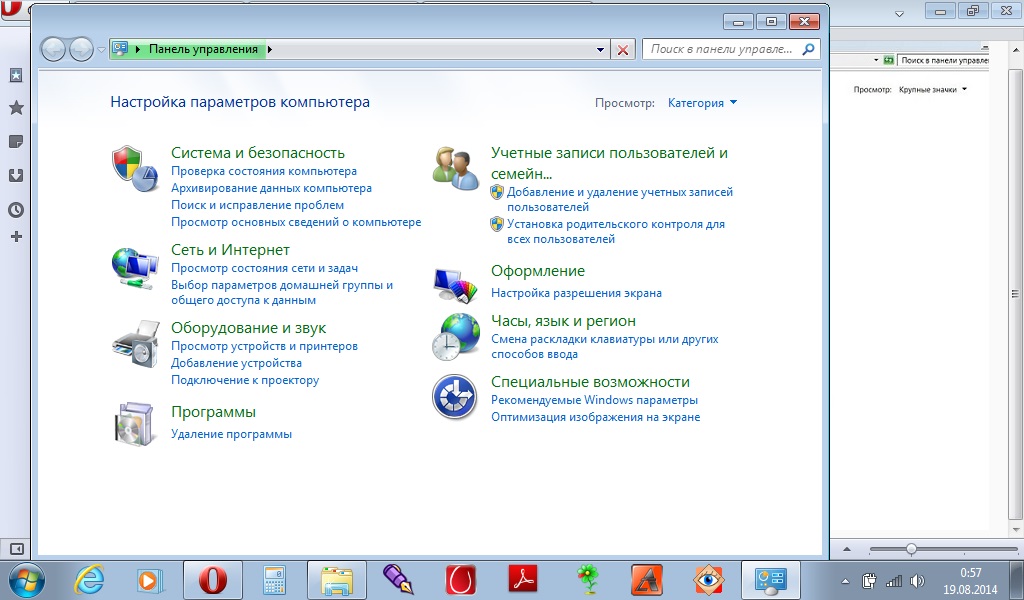Open the Добавление устройства link

pyautogui.click(x=236, y=363)
